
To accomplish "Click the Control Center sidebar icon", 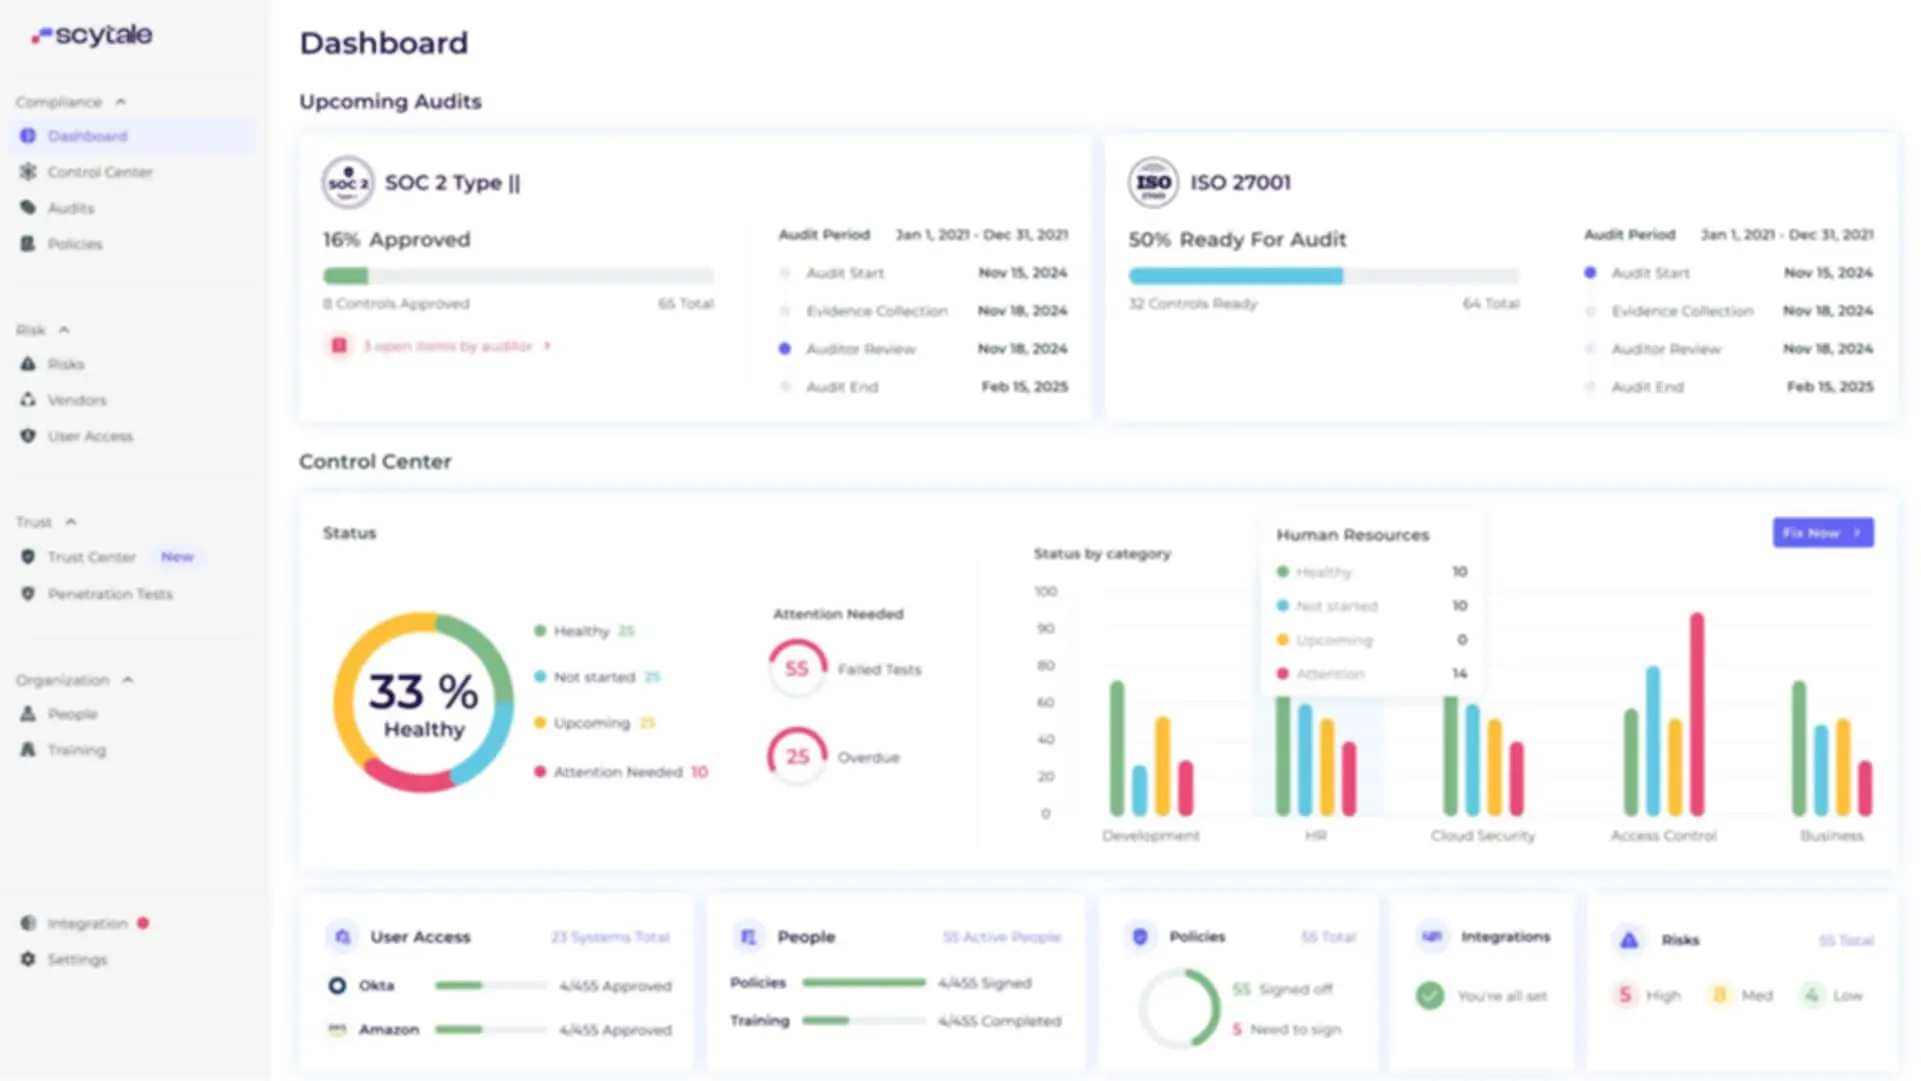I will (x=28, y=172).
